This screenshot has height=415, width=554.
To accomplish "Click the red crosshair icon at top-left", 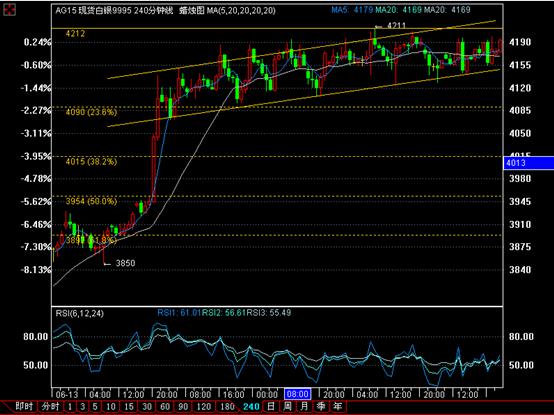I will pyautogui.click(x=10, y=10).
